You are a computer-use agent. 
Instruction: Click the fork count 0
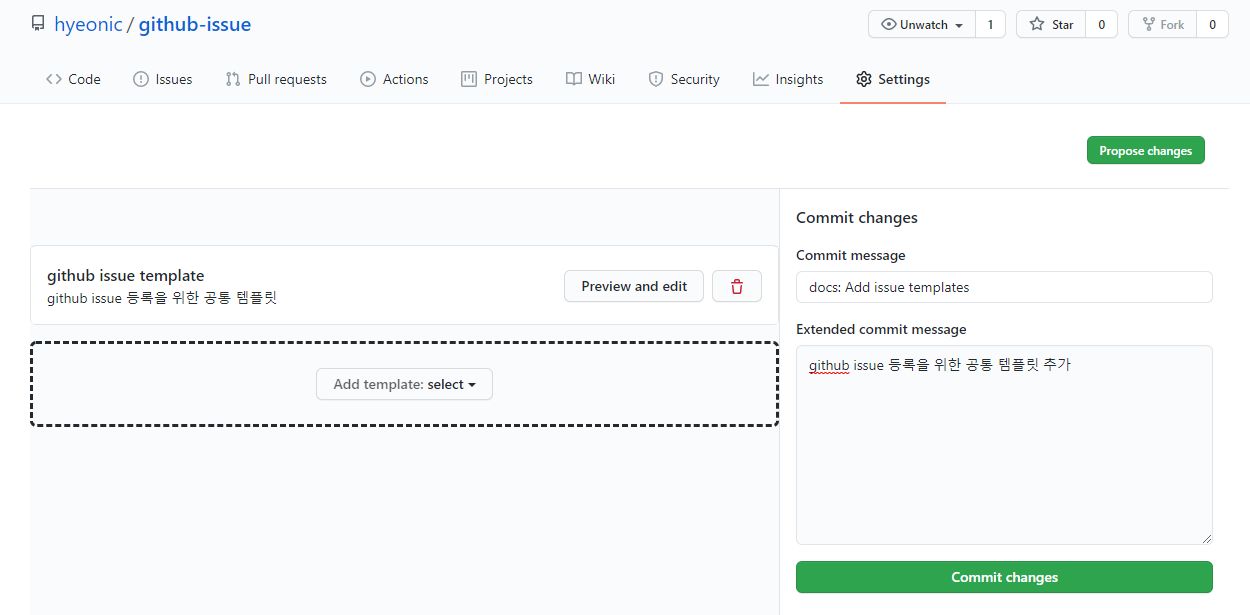tap(1212, 24)
